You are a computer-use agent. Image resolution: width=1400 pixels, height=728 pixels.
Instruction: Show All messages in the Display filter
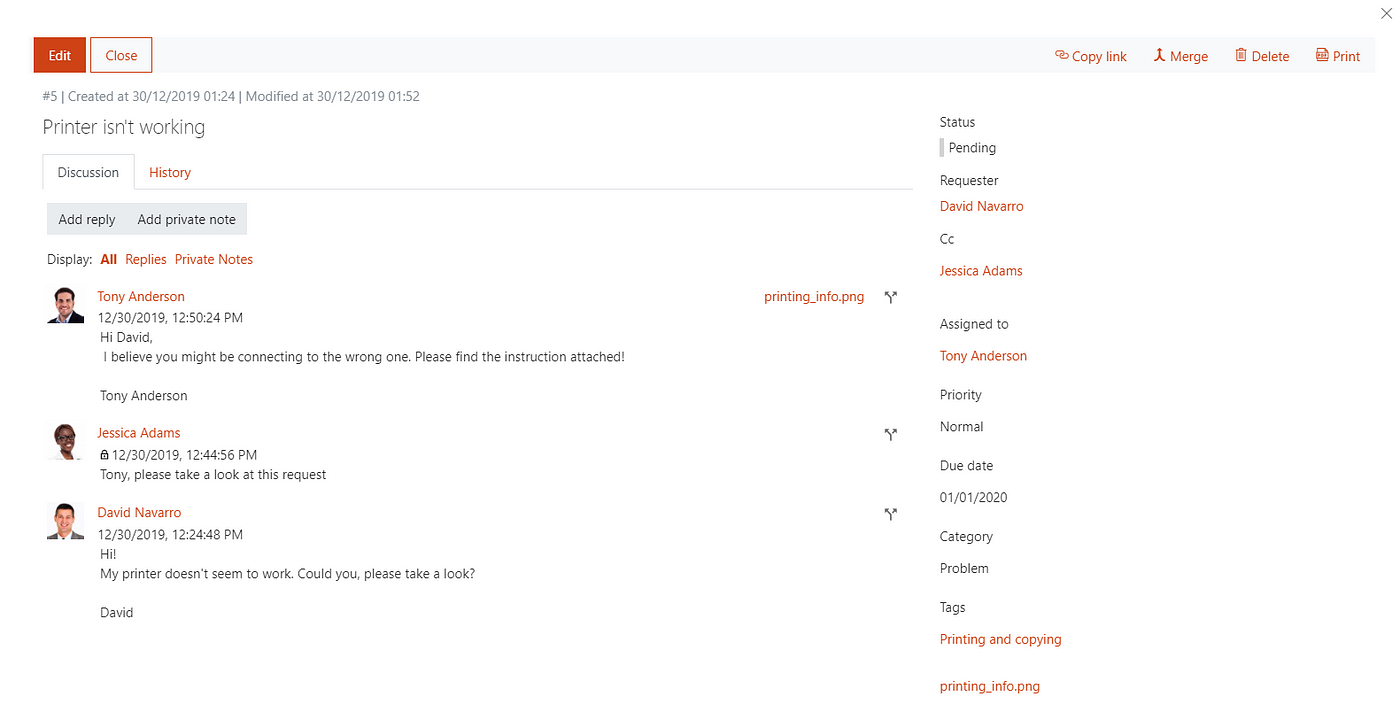(x=109, y=259)
